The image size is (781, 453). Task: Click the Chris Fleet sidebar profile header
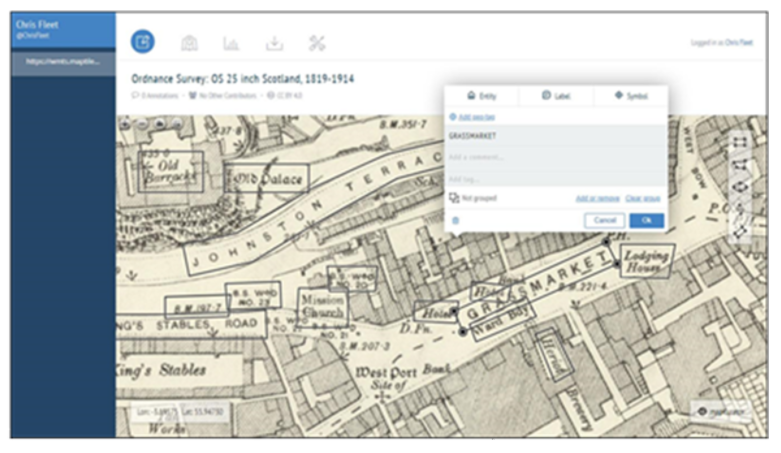click(x=63, y=30)
